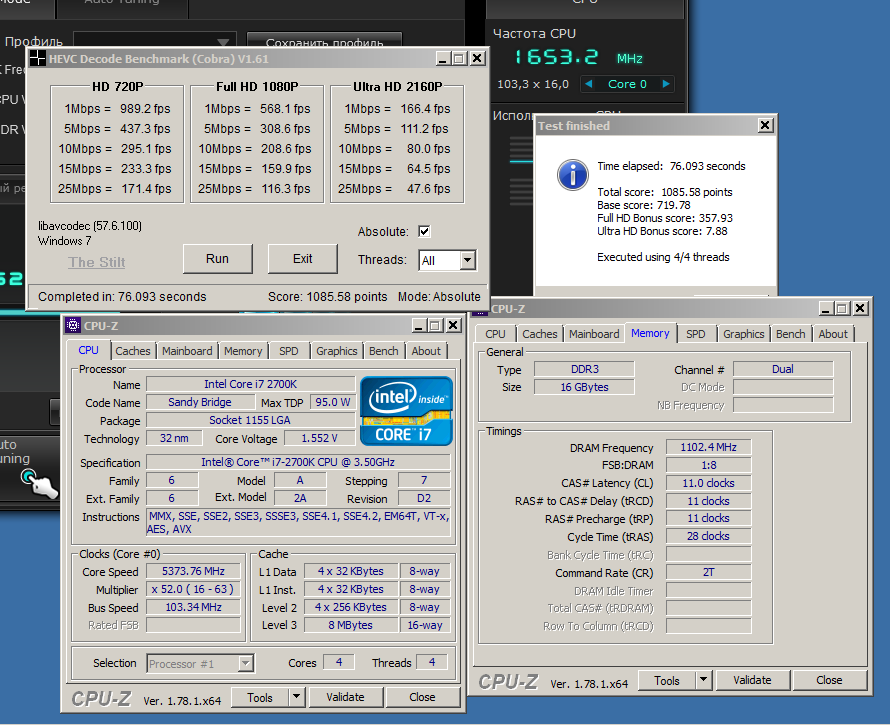Open Mainboard tab in right CPU-Z window
The image size is (890, 725).
coord(594,334)
